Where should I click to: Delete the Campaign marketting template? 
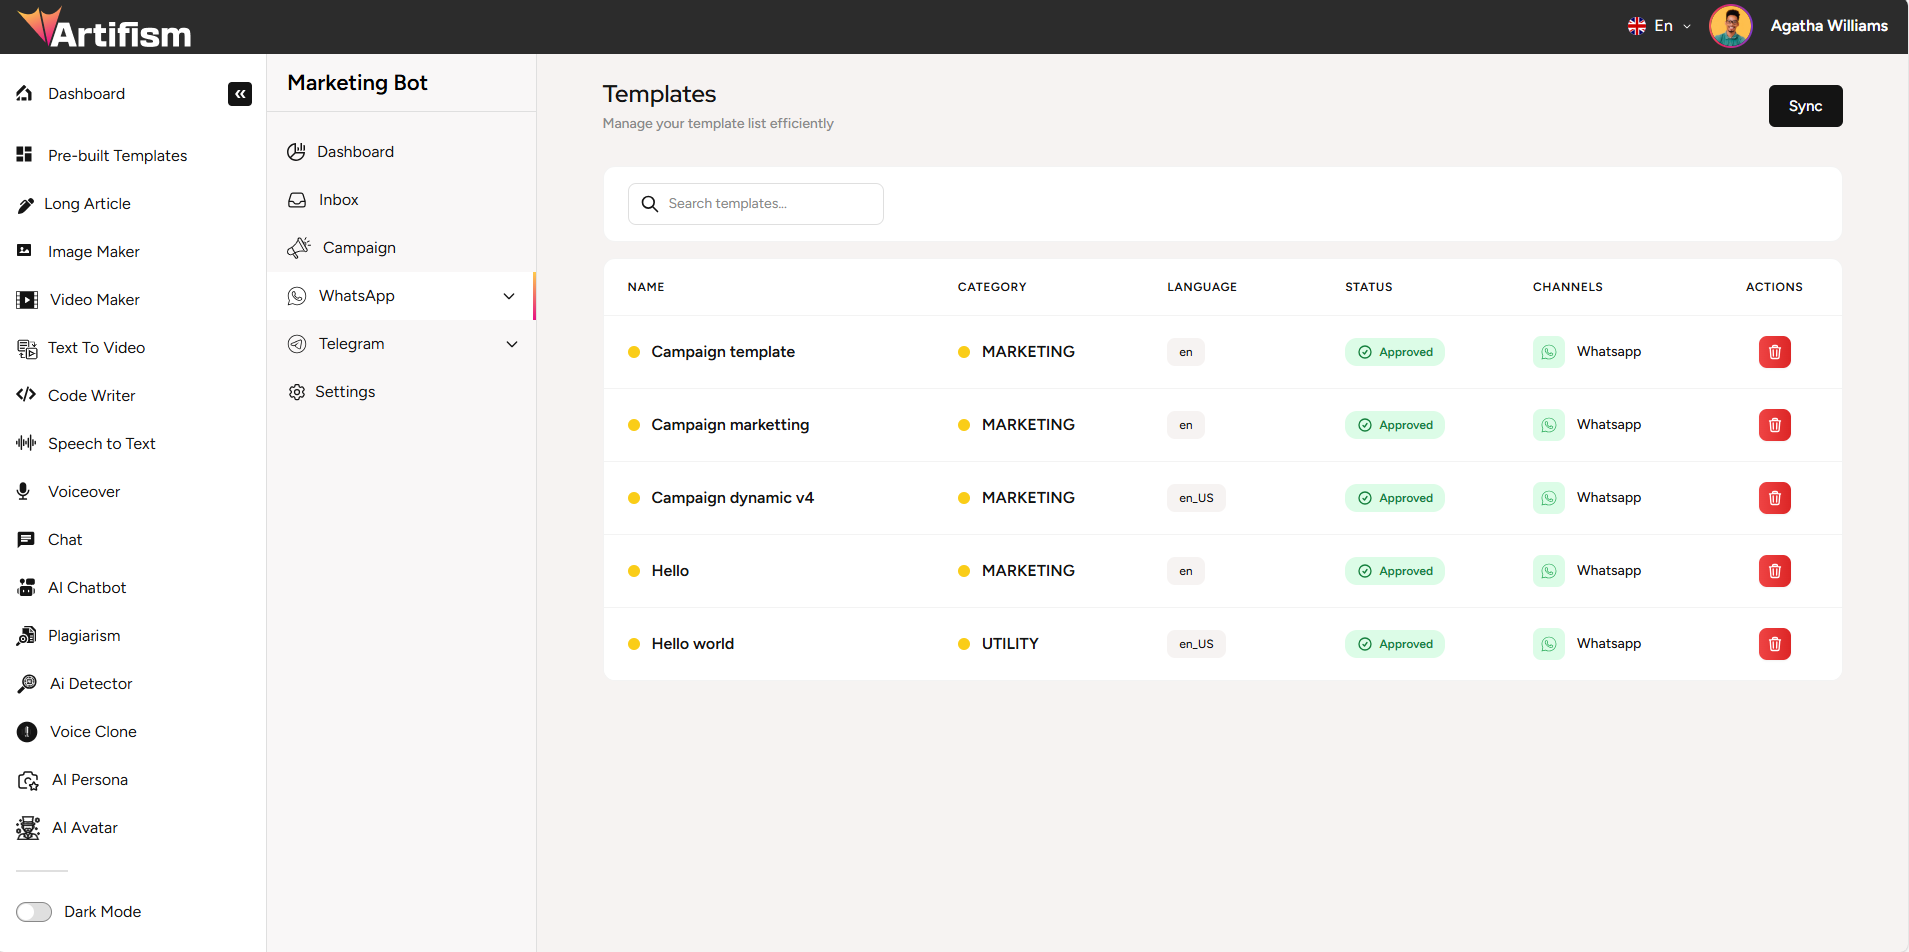tap(1774, 424)
